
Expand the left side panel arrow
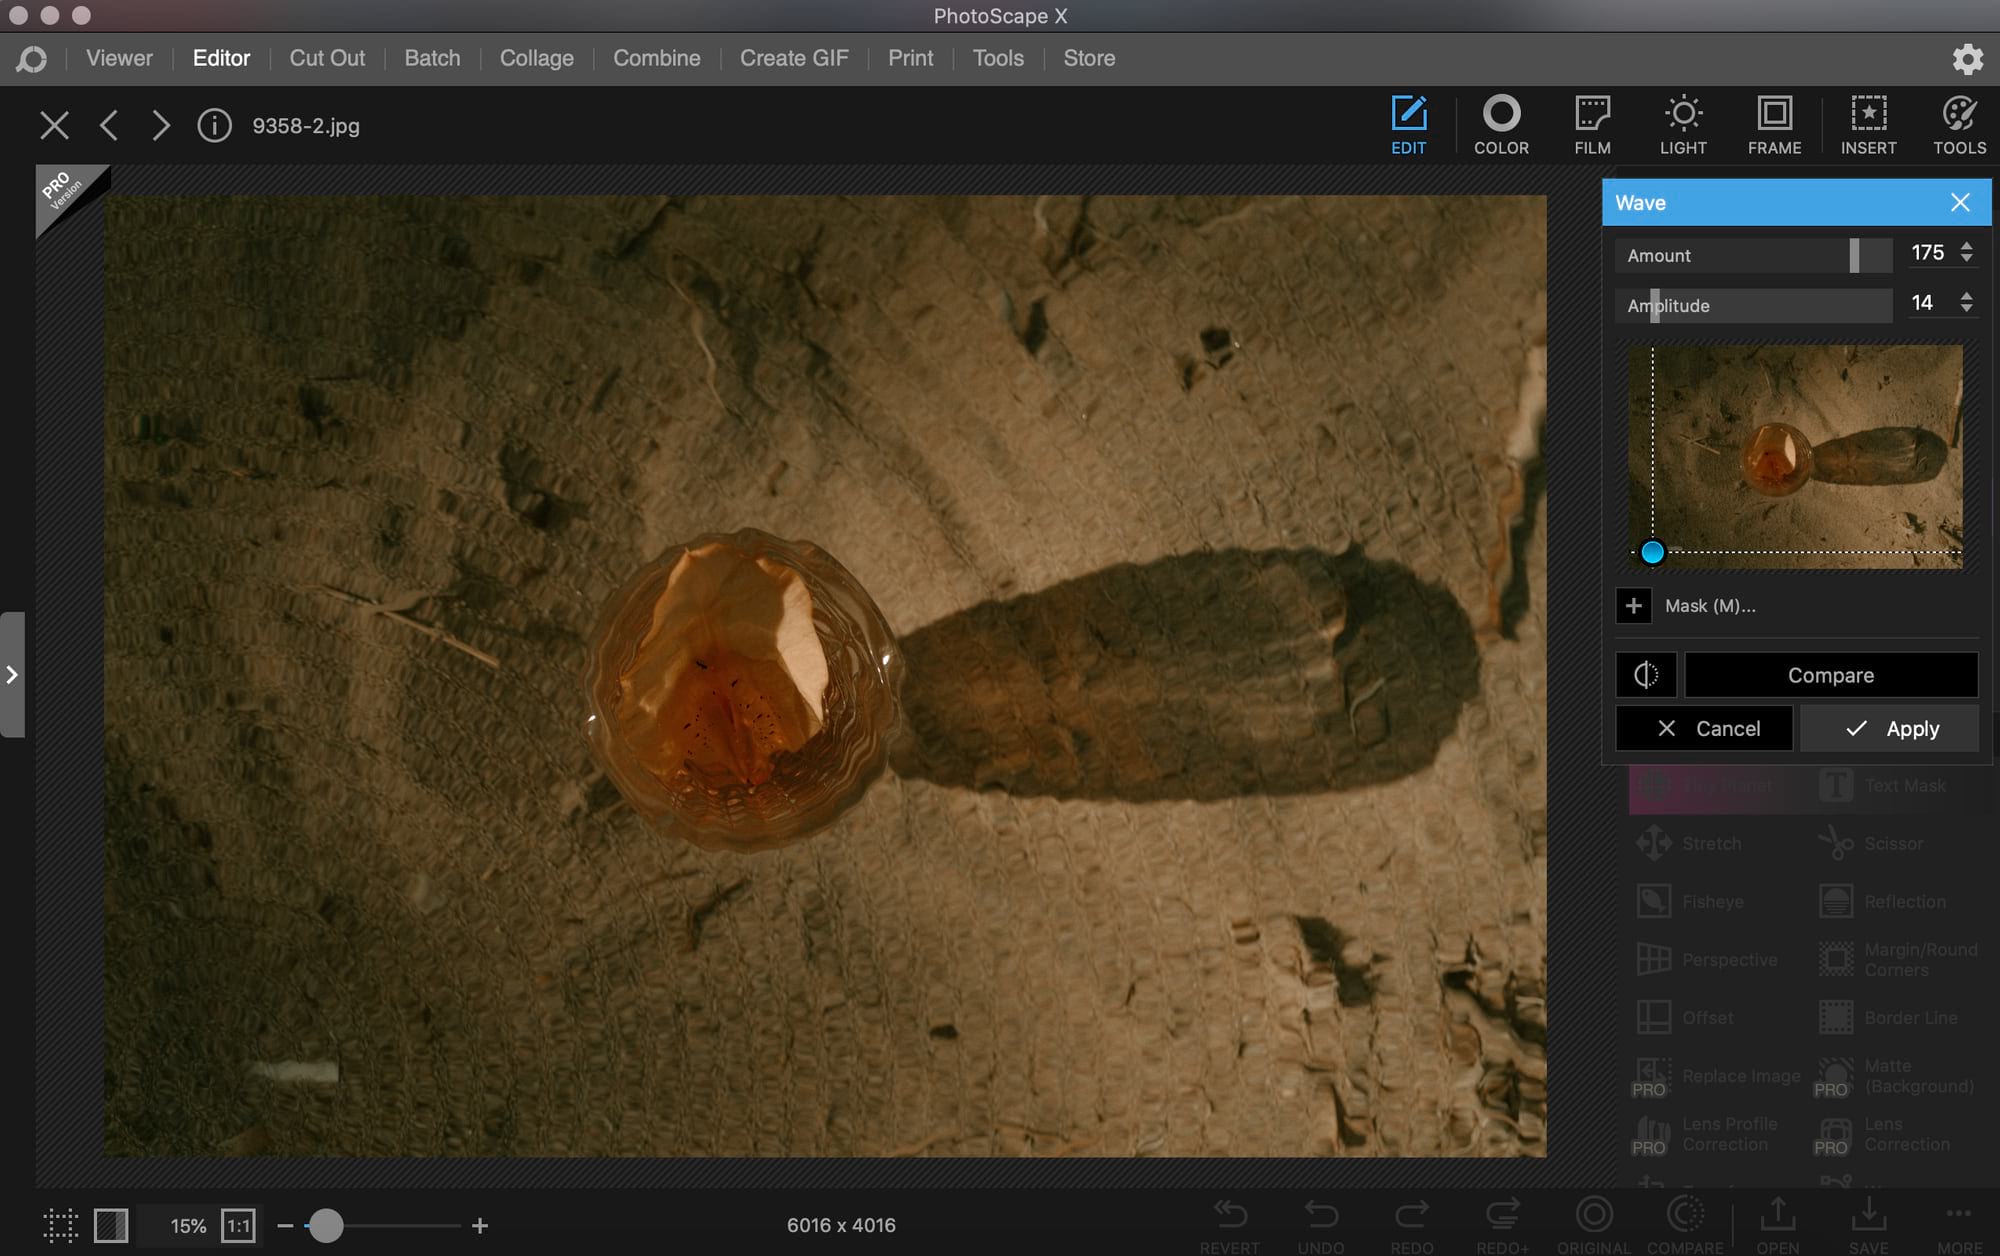(x=12, y=675)
